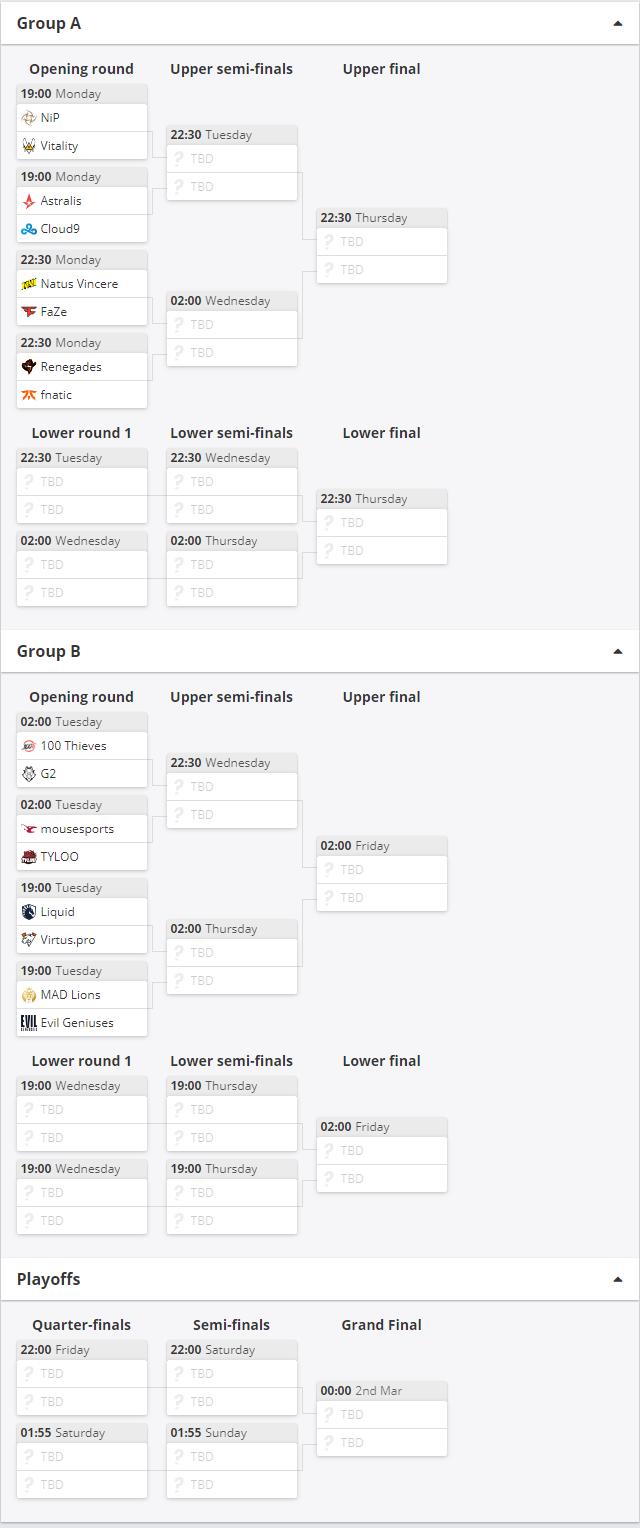This screenshot has height=1528, width=640.
Task: Open the MAD Lions team link
Action: click(x=70, y=995)
